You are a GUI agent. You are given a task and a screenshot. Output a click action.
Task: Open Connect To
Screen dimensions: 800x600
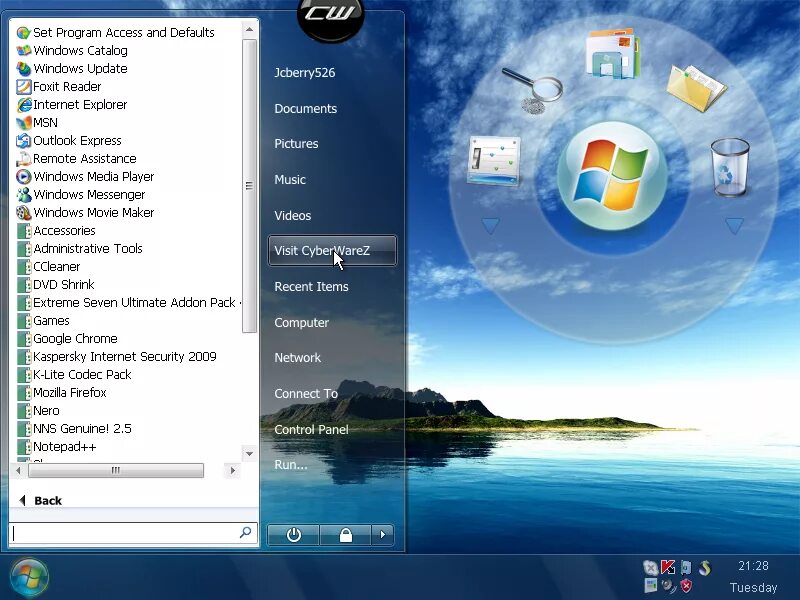[x=306, y=393]
